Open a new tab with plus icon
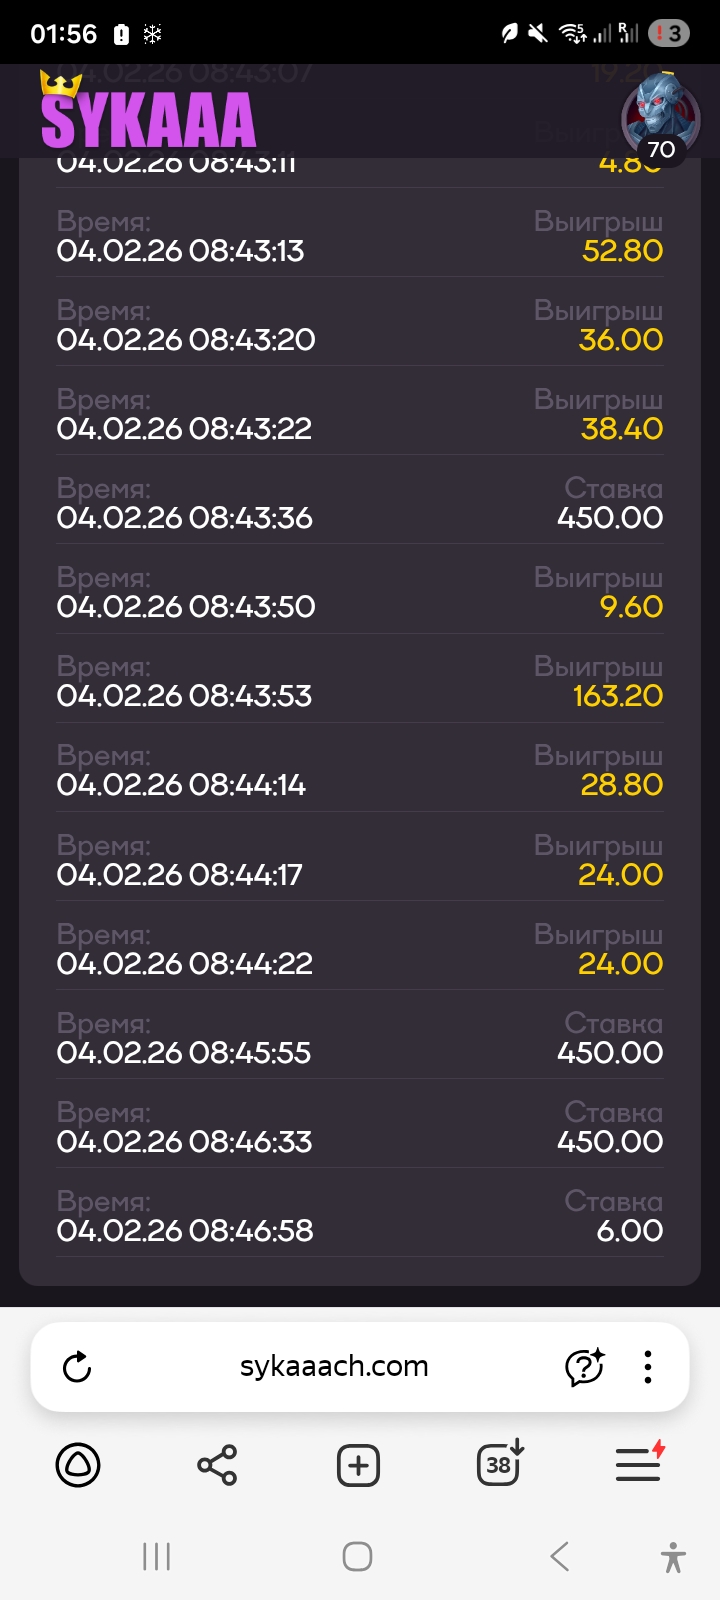Screen dimensions: 720x1600 coord(358,1466)
